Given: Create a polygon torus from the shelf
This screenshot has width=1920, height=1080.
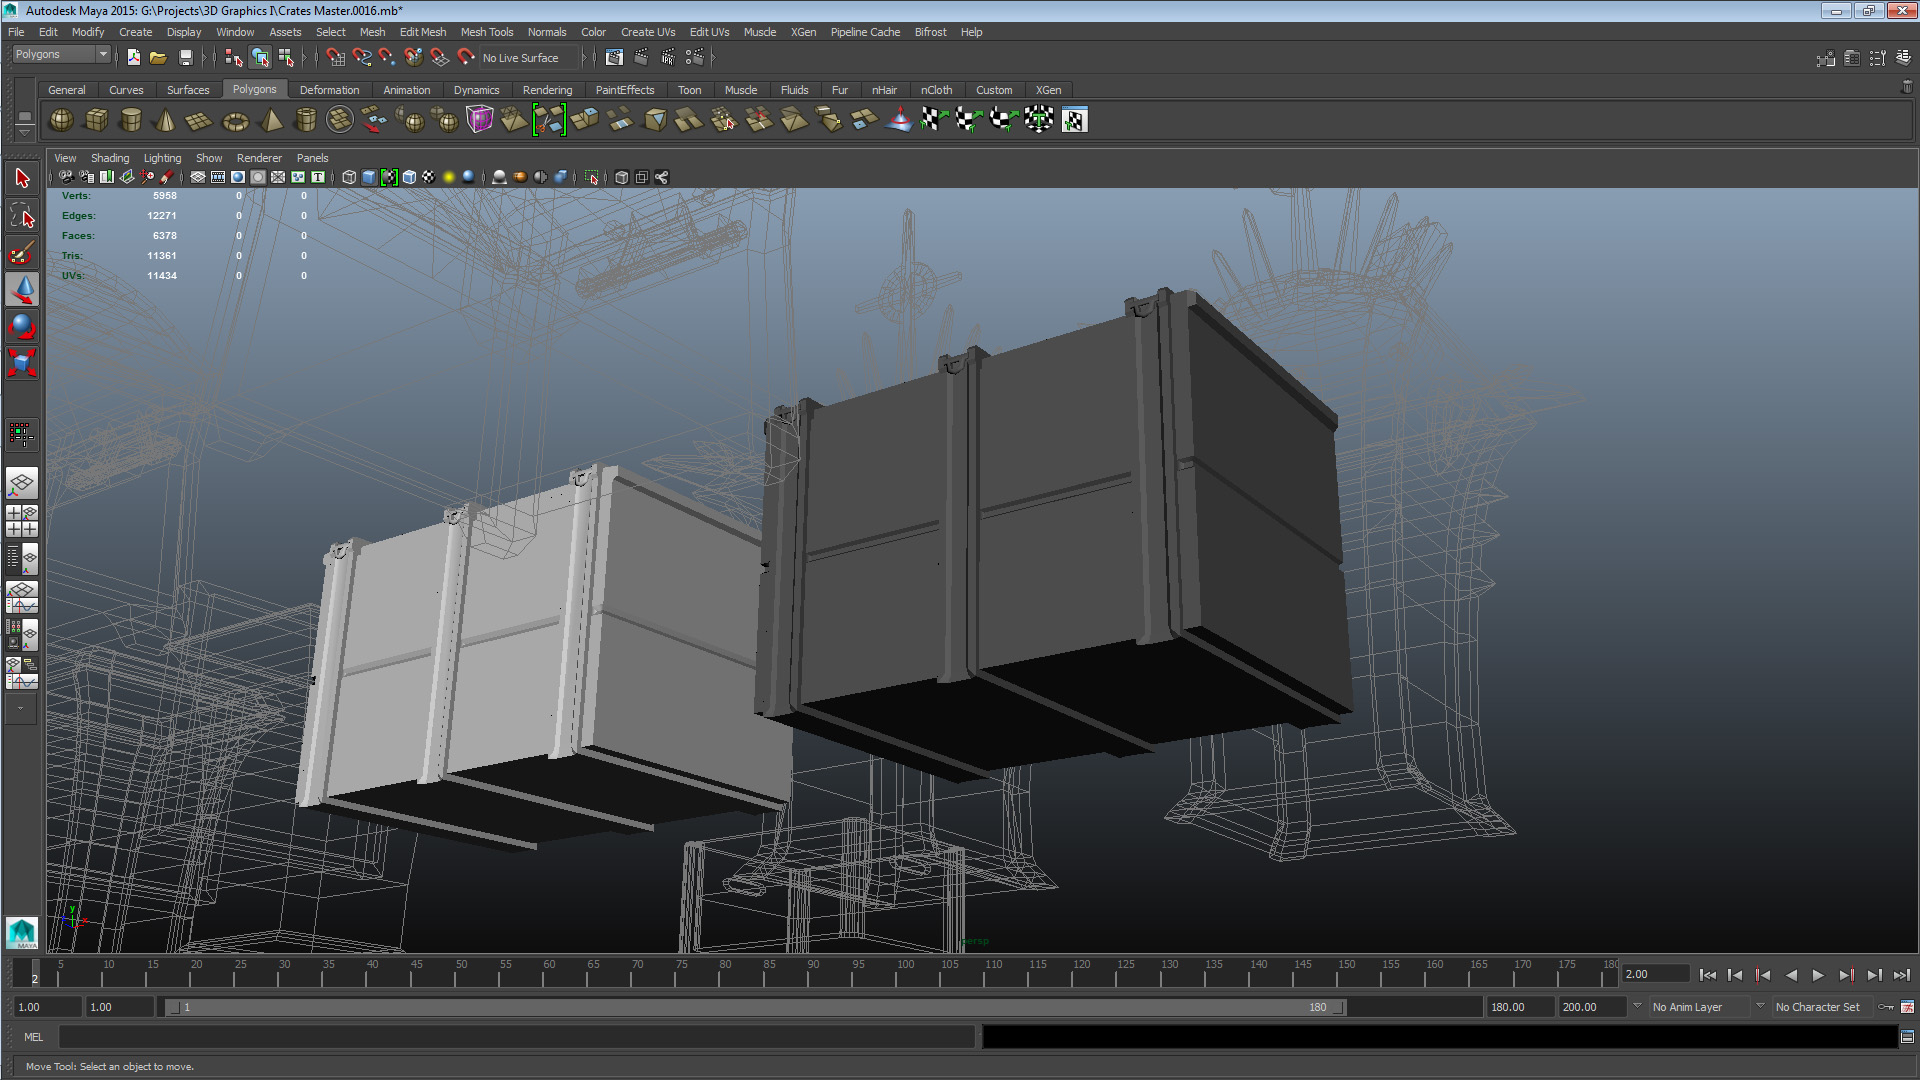Looking at the screenshot, I should point(235,121).
